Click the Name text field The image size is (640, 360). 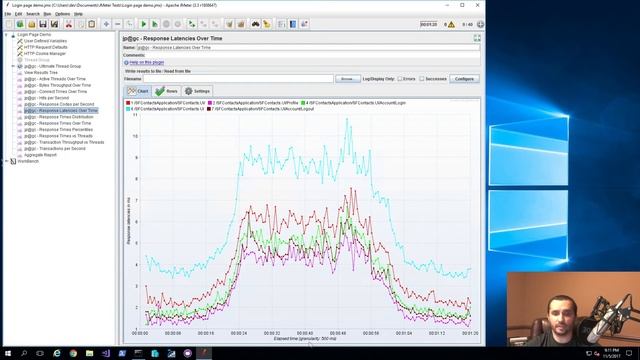pos(308,48)
